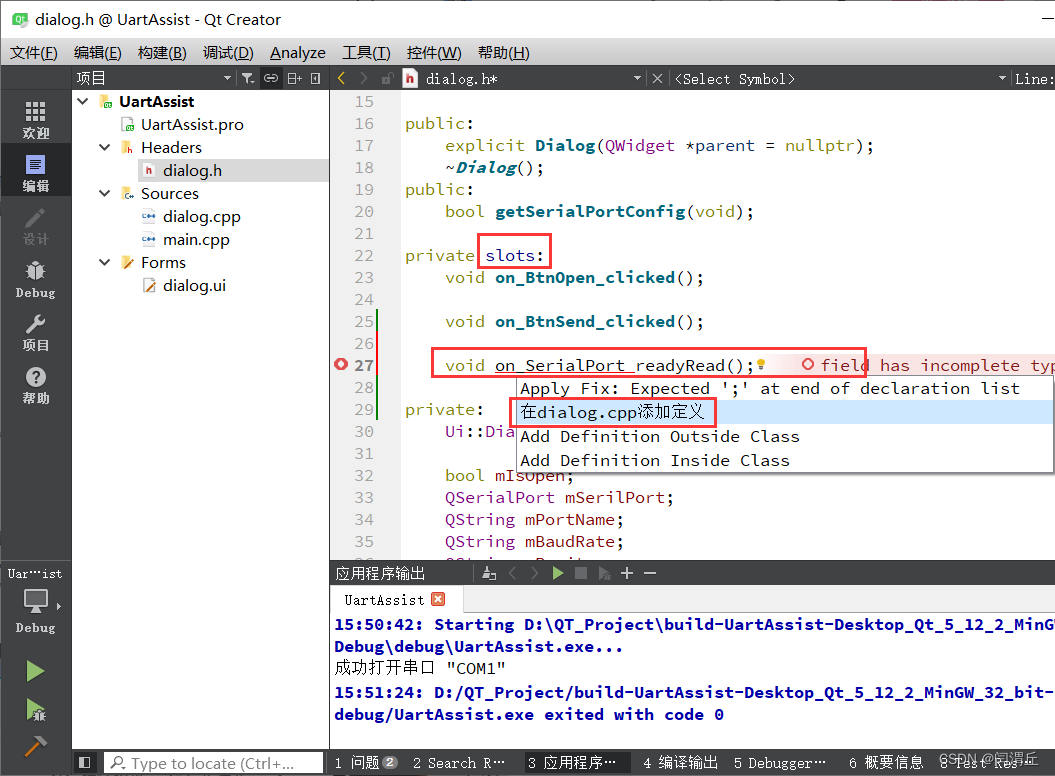Click the Type to locate input field
The height and width of the screenshot is (776, 1055).
click(x=213, y=763)
